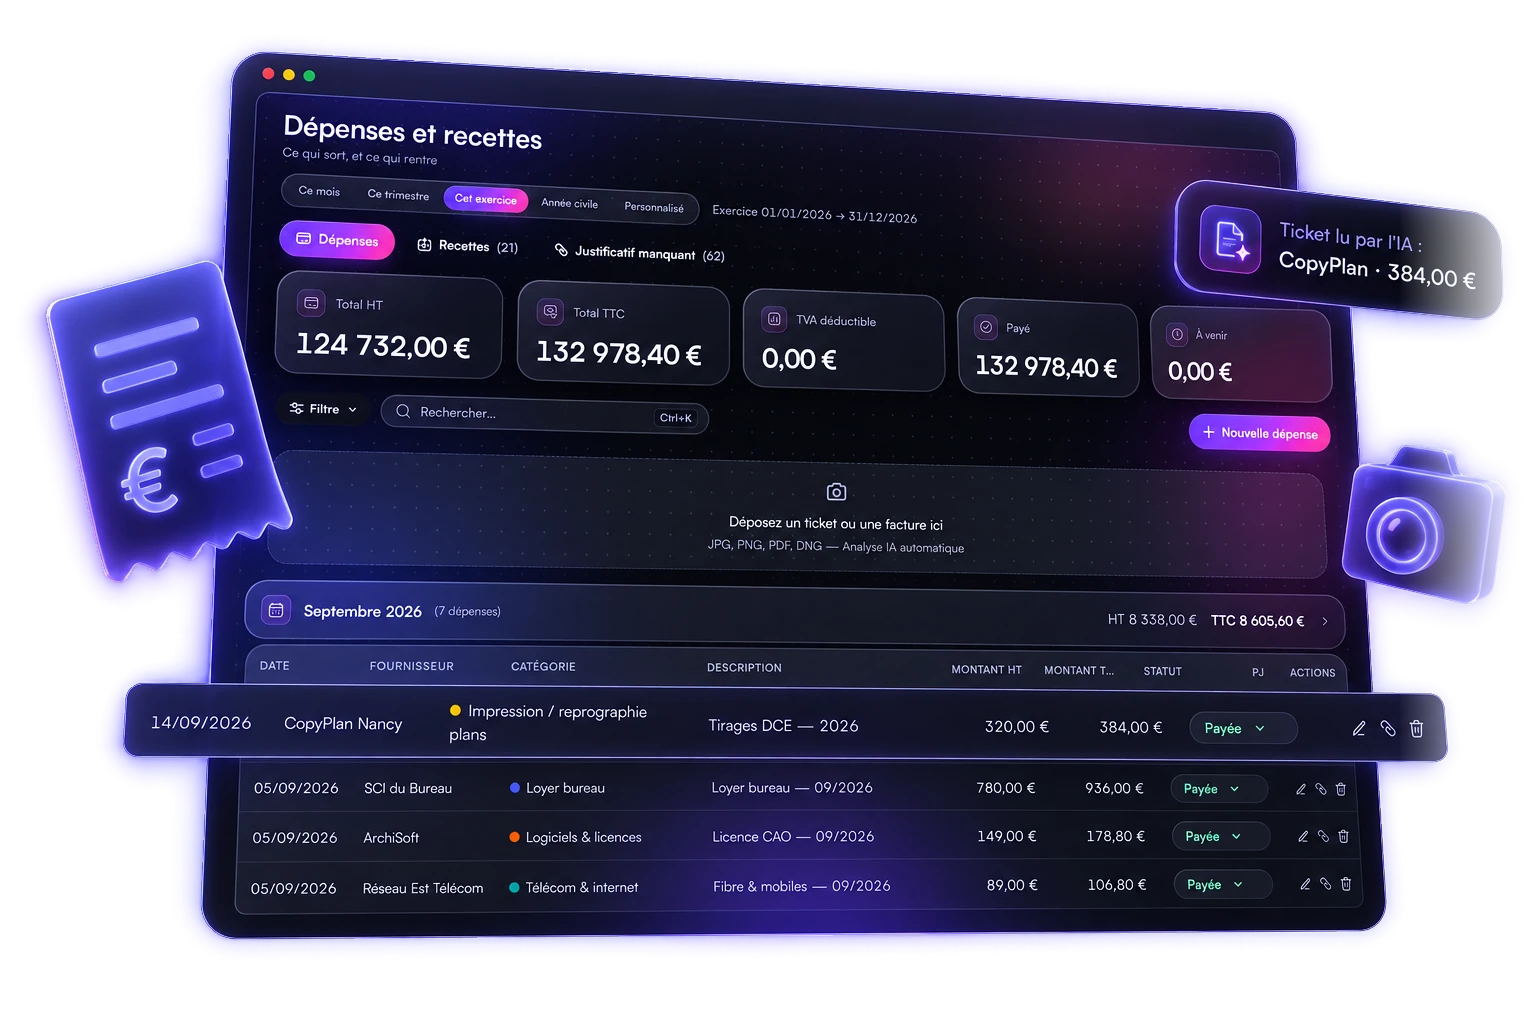Select the Cet exercice period
The height and width of the screenshot is (1024, 1536).
point(486,199)
